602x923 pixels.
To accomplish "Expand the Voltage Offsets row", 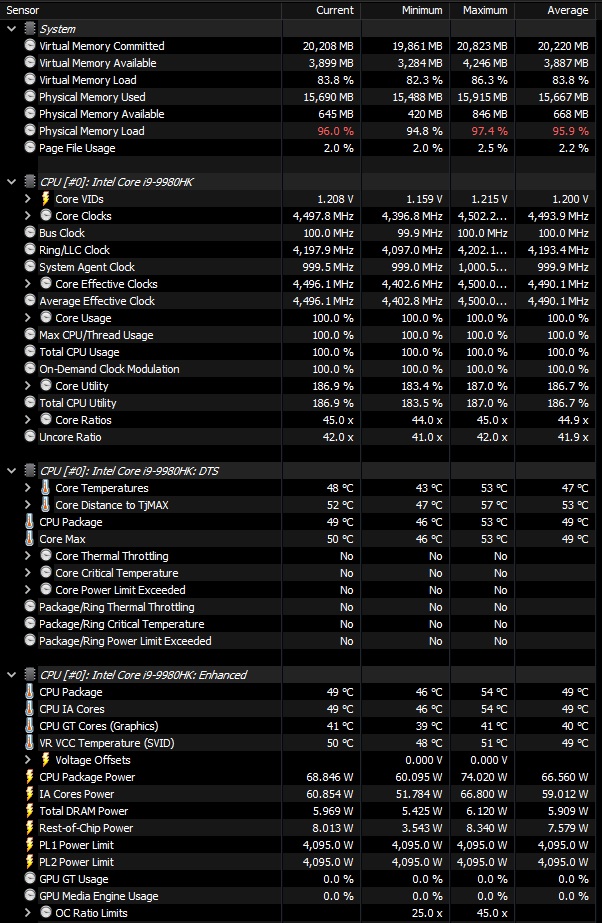I will coord(28,760).
